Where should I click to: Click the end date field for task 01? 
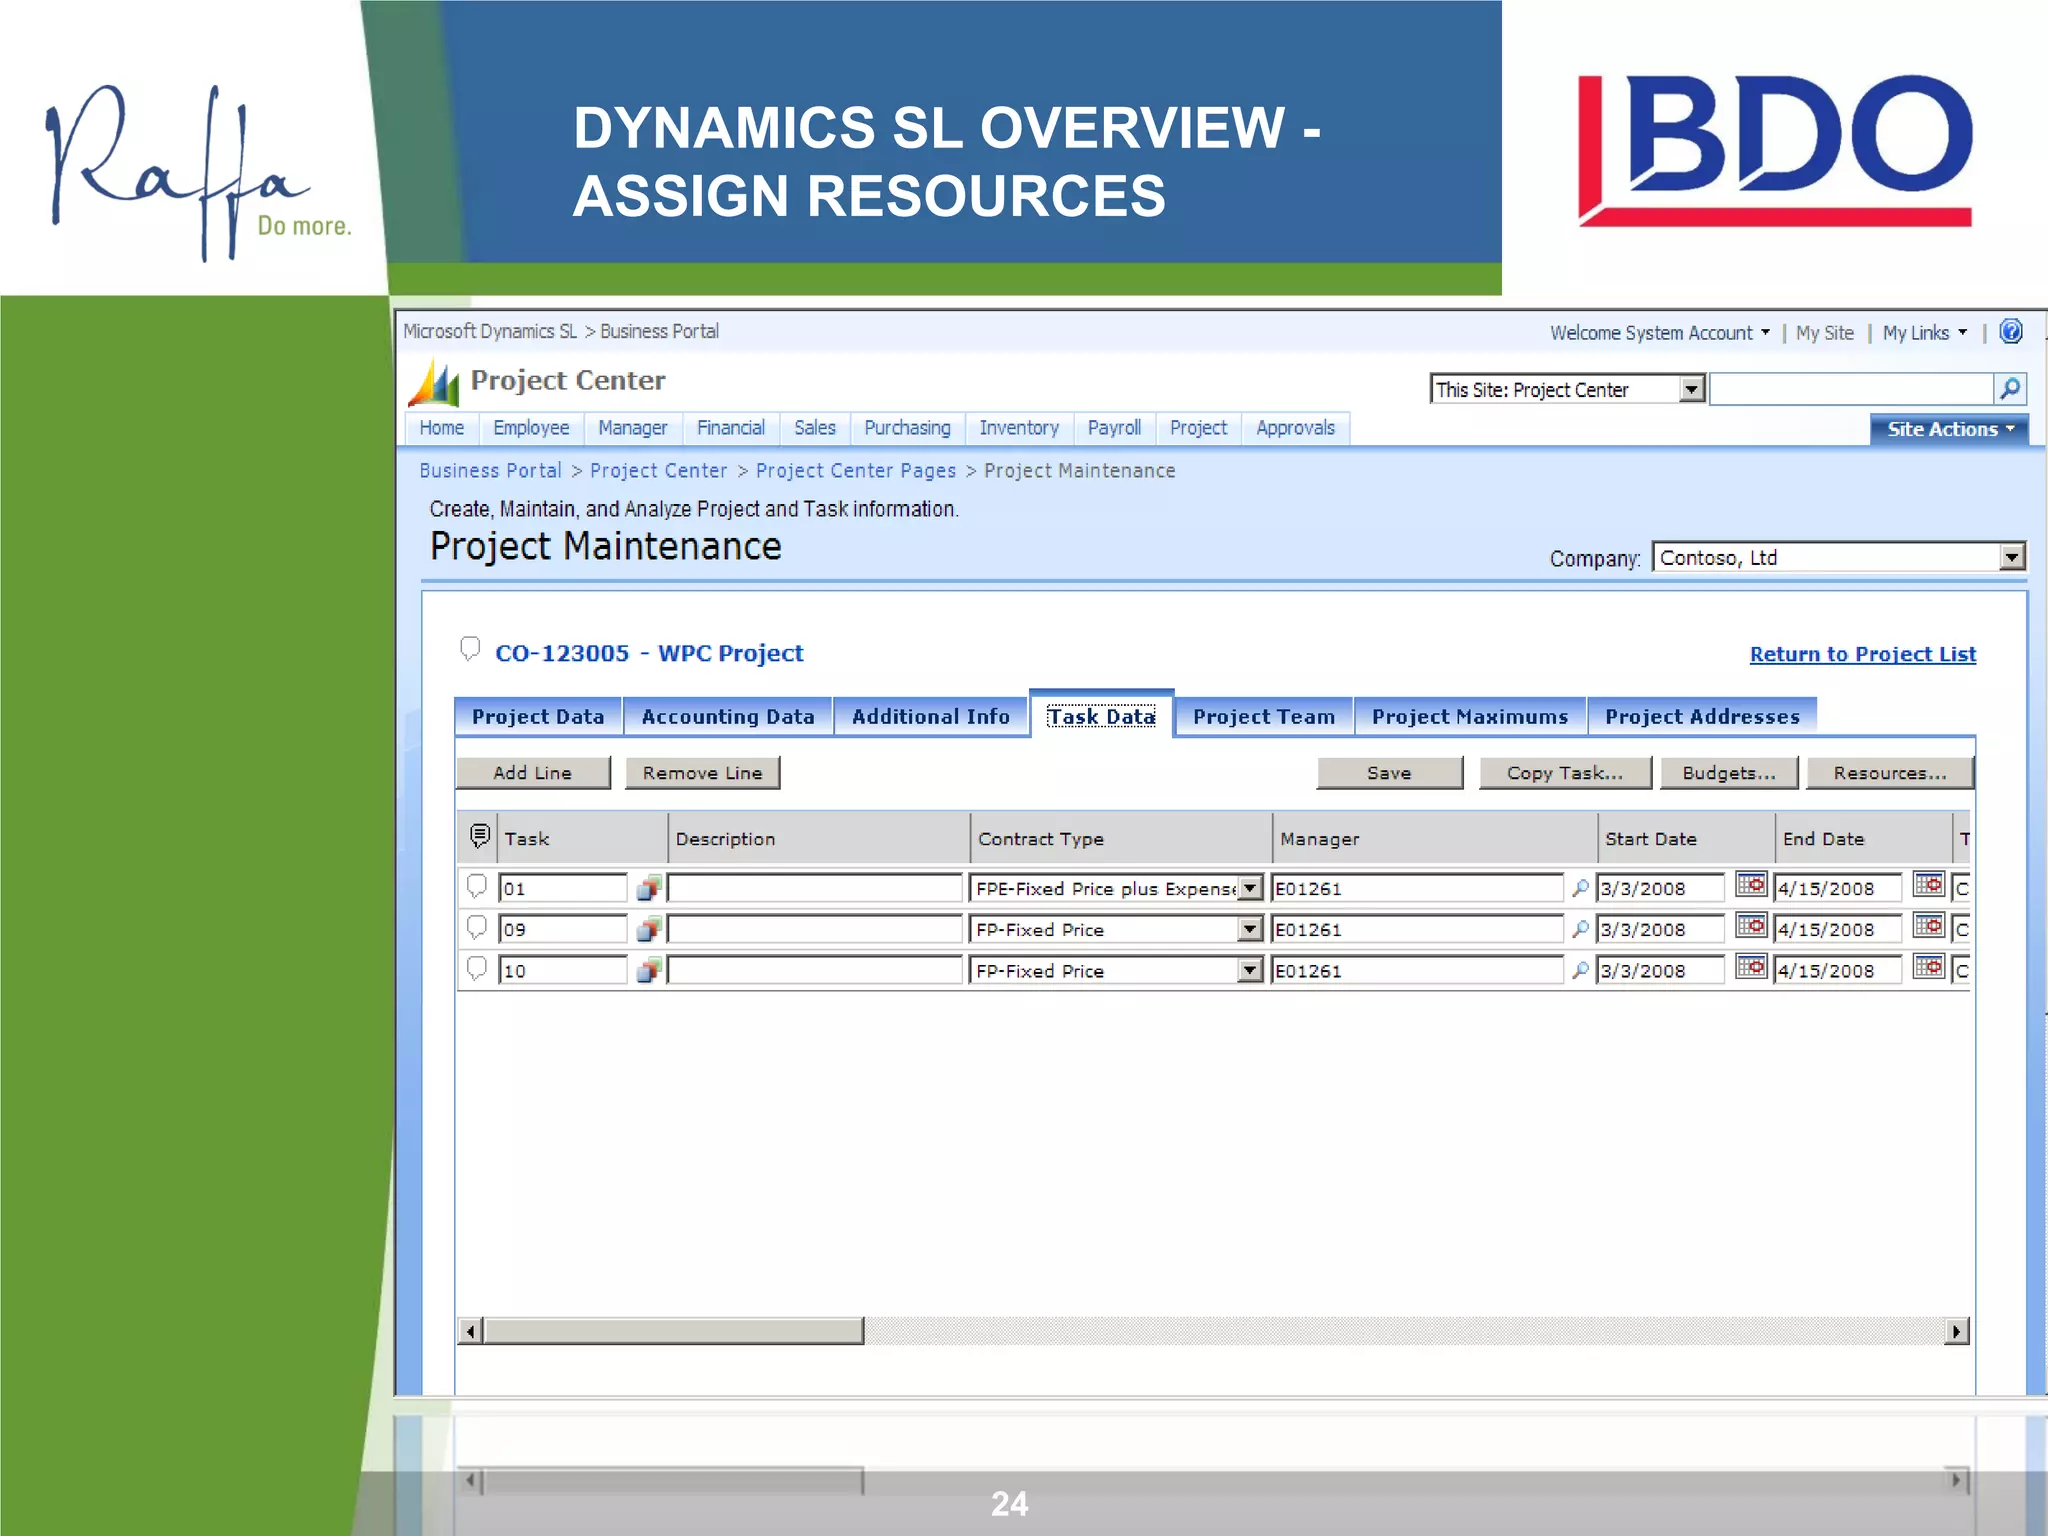click(1838, 888)
